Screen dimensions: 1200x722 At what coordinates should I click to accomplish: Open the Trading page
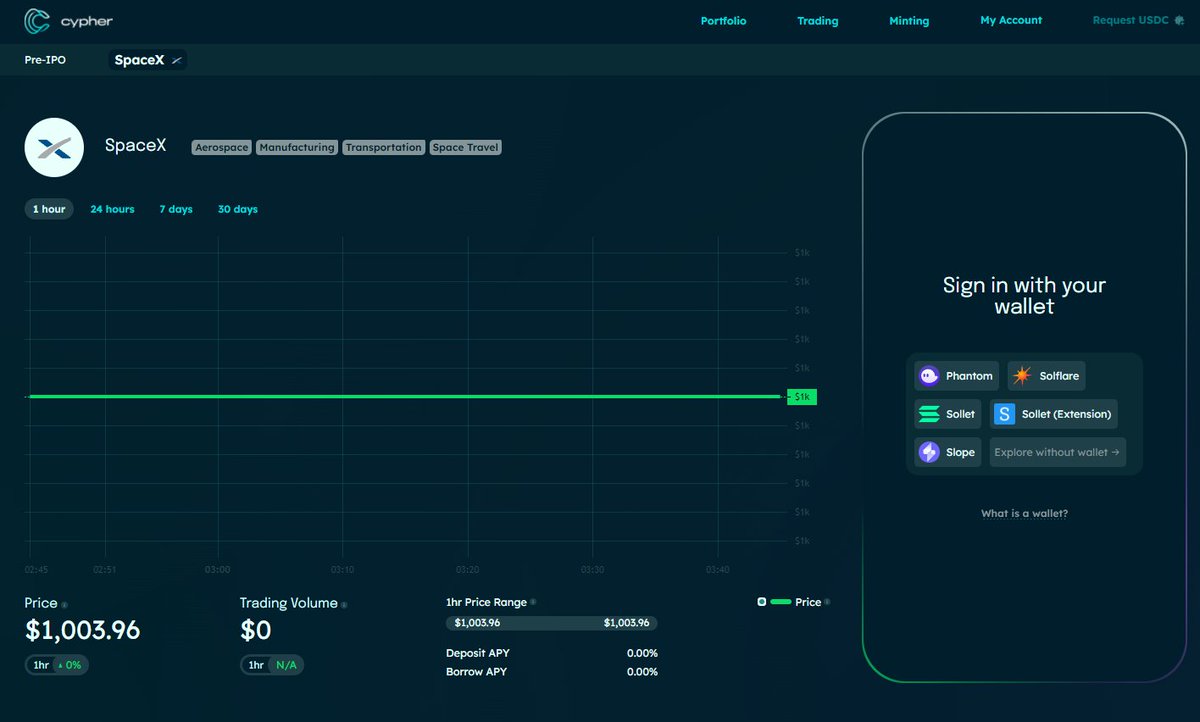pyautogui.click(x=818, y=21)
